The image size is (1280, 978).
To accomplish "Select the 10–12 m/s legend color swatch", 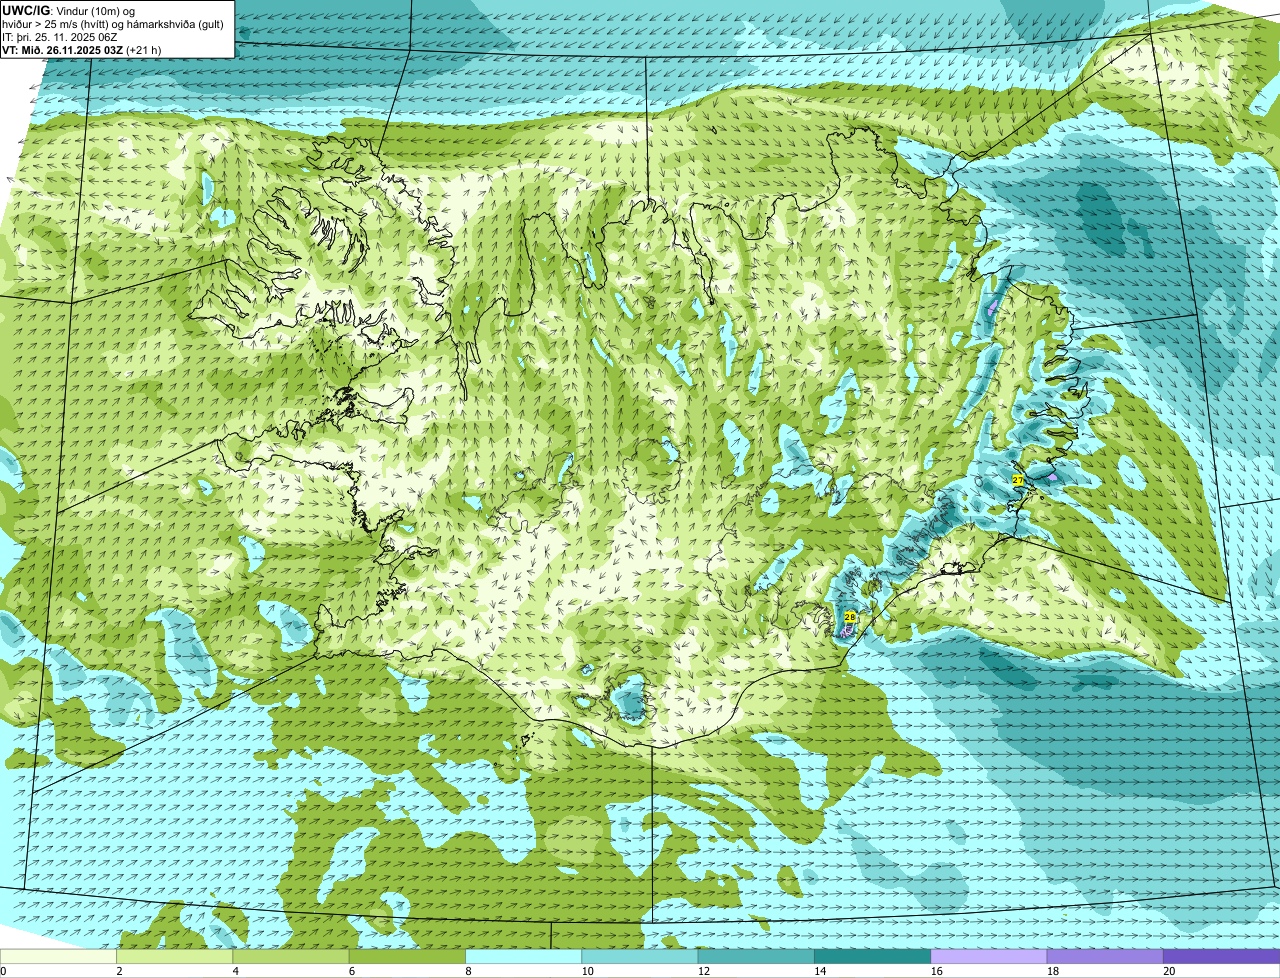I will tap(640, 956).
